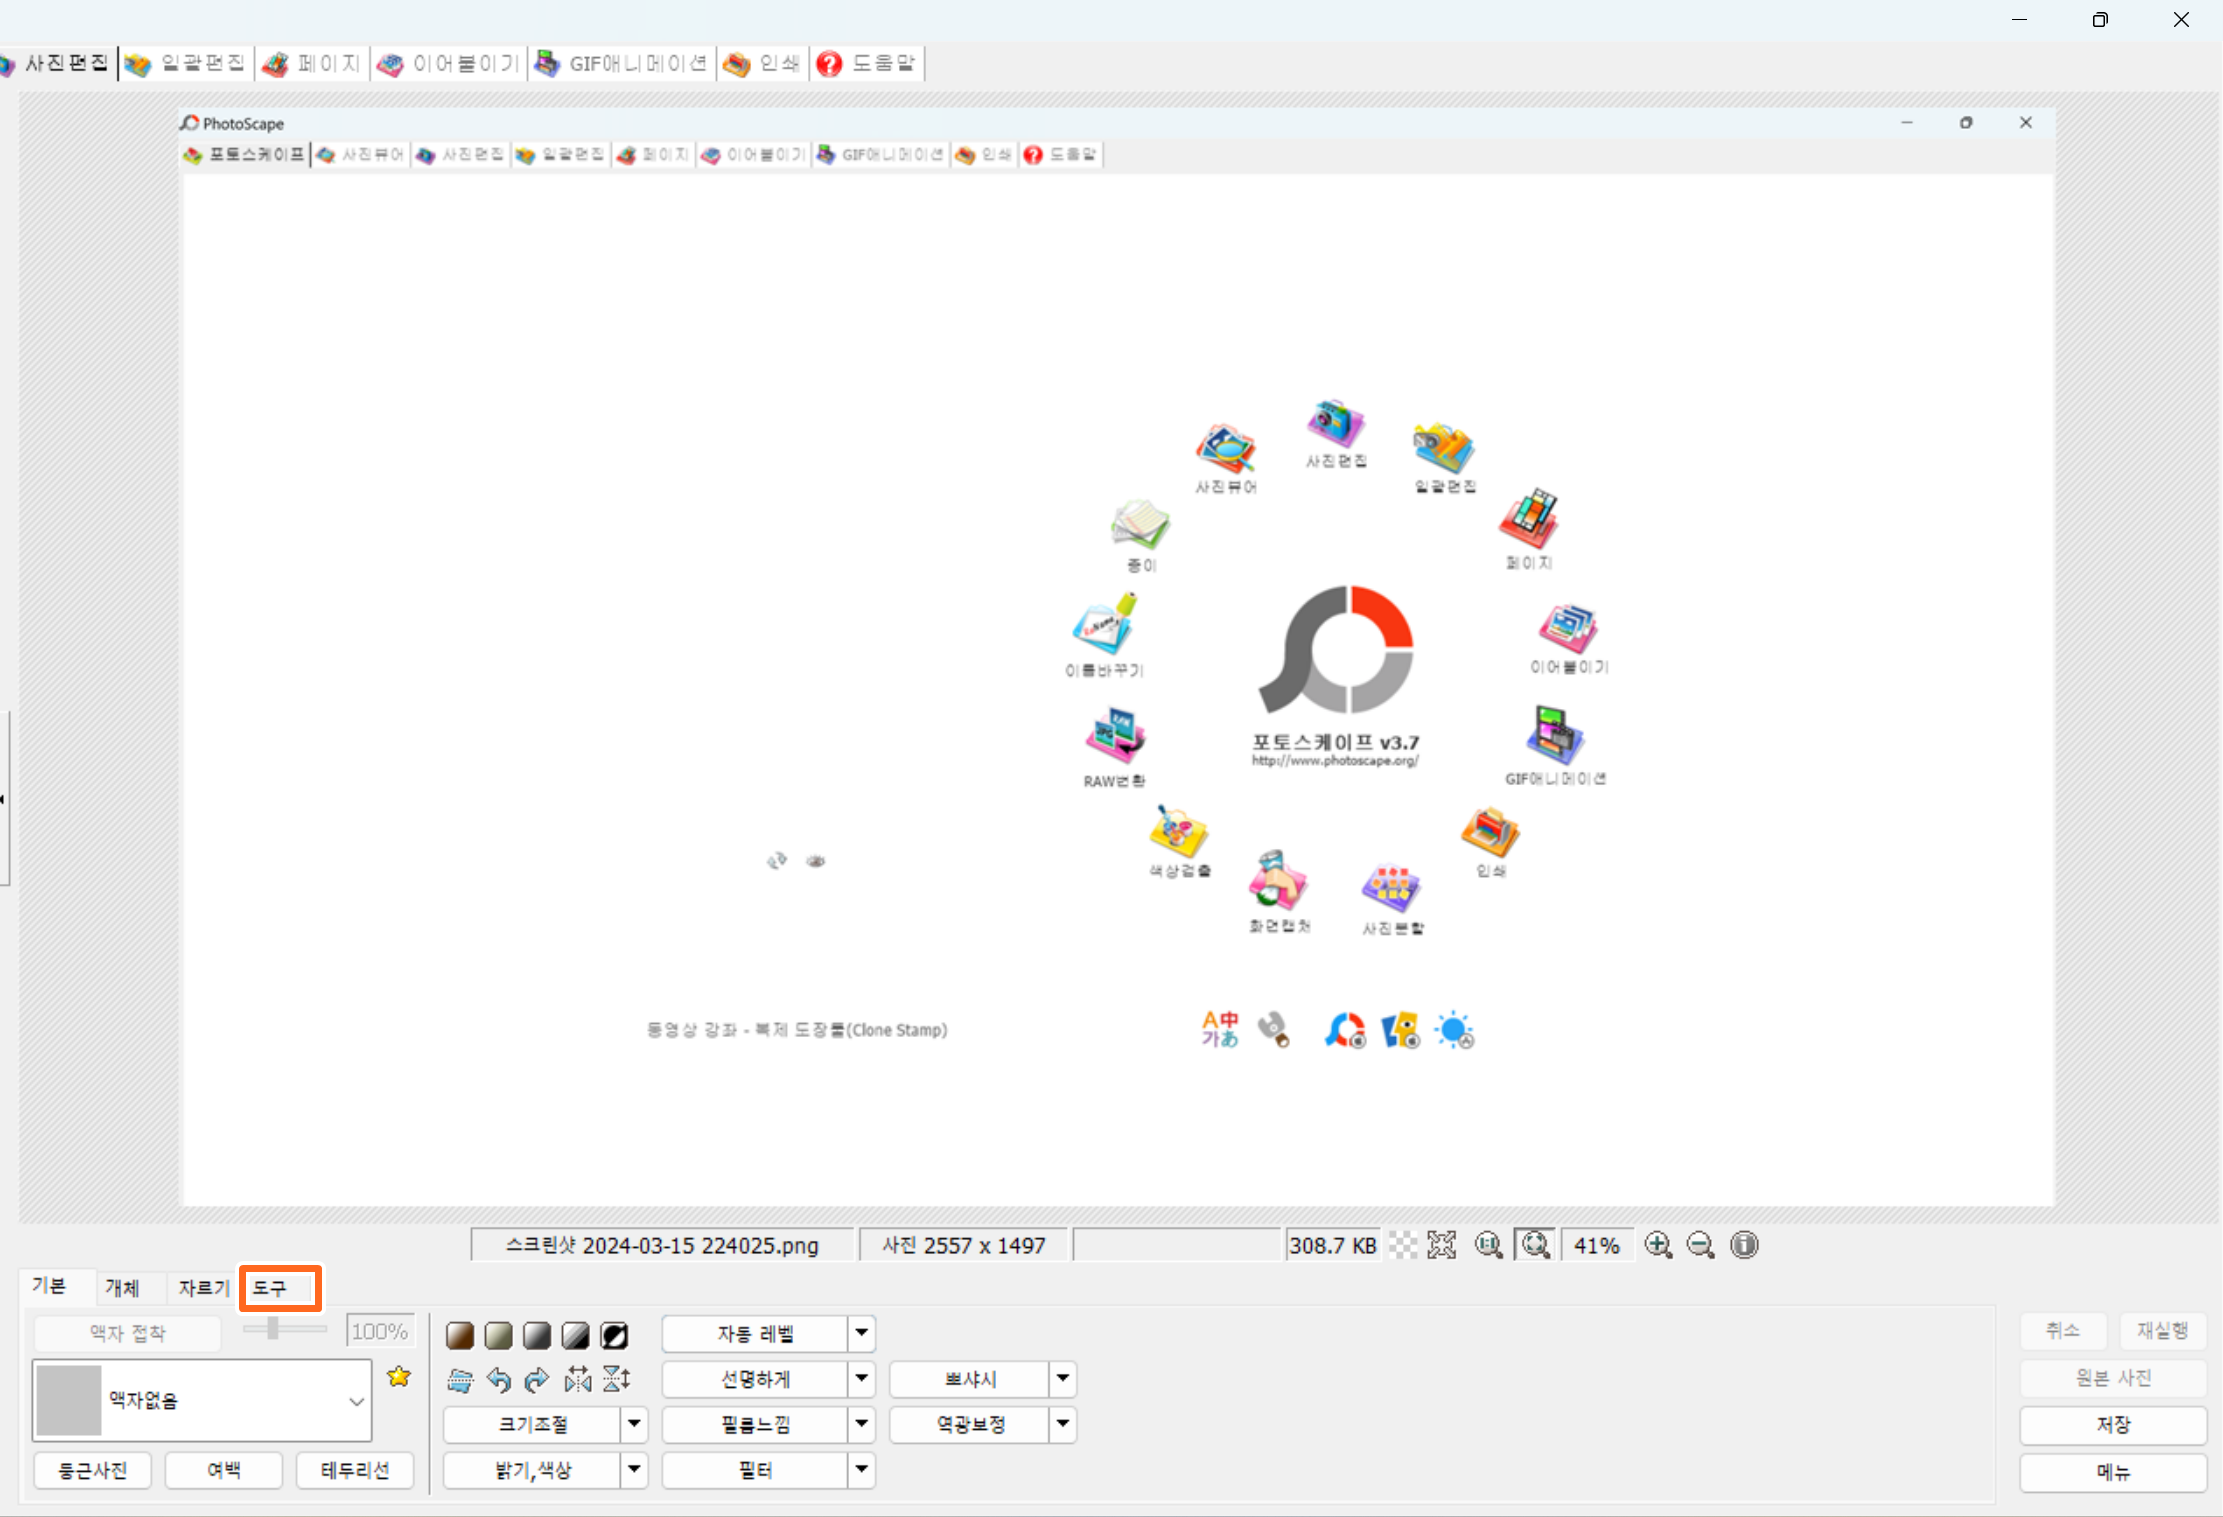This screenshot has height=1517, width=2223.
Task: Click the zoom in magnifier icon
Action: (x=1658, y=1245)
